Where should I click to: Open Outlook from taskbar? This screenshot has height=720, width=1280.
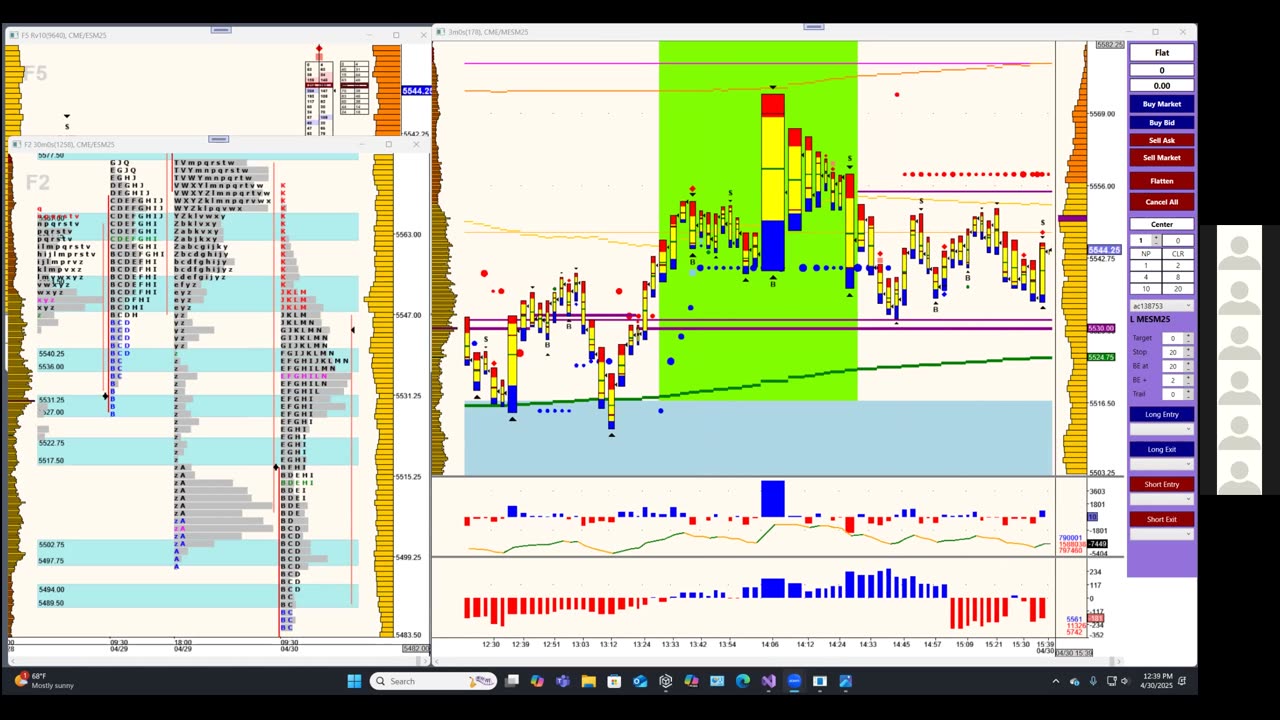640,681
